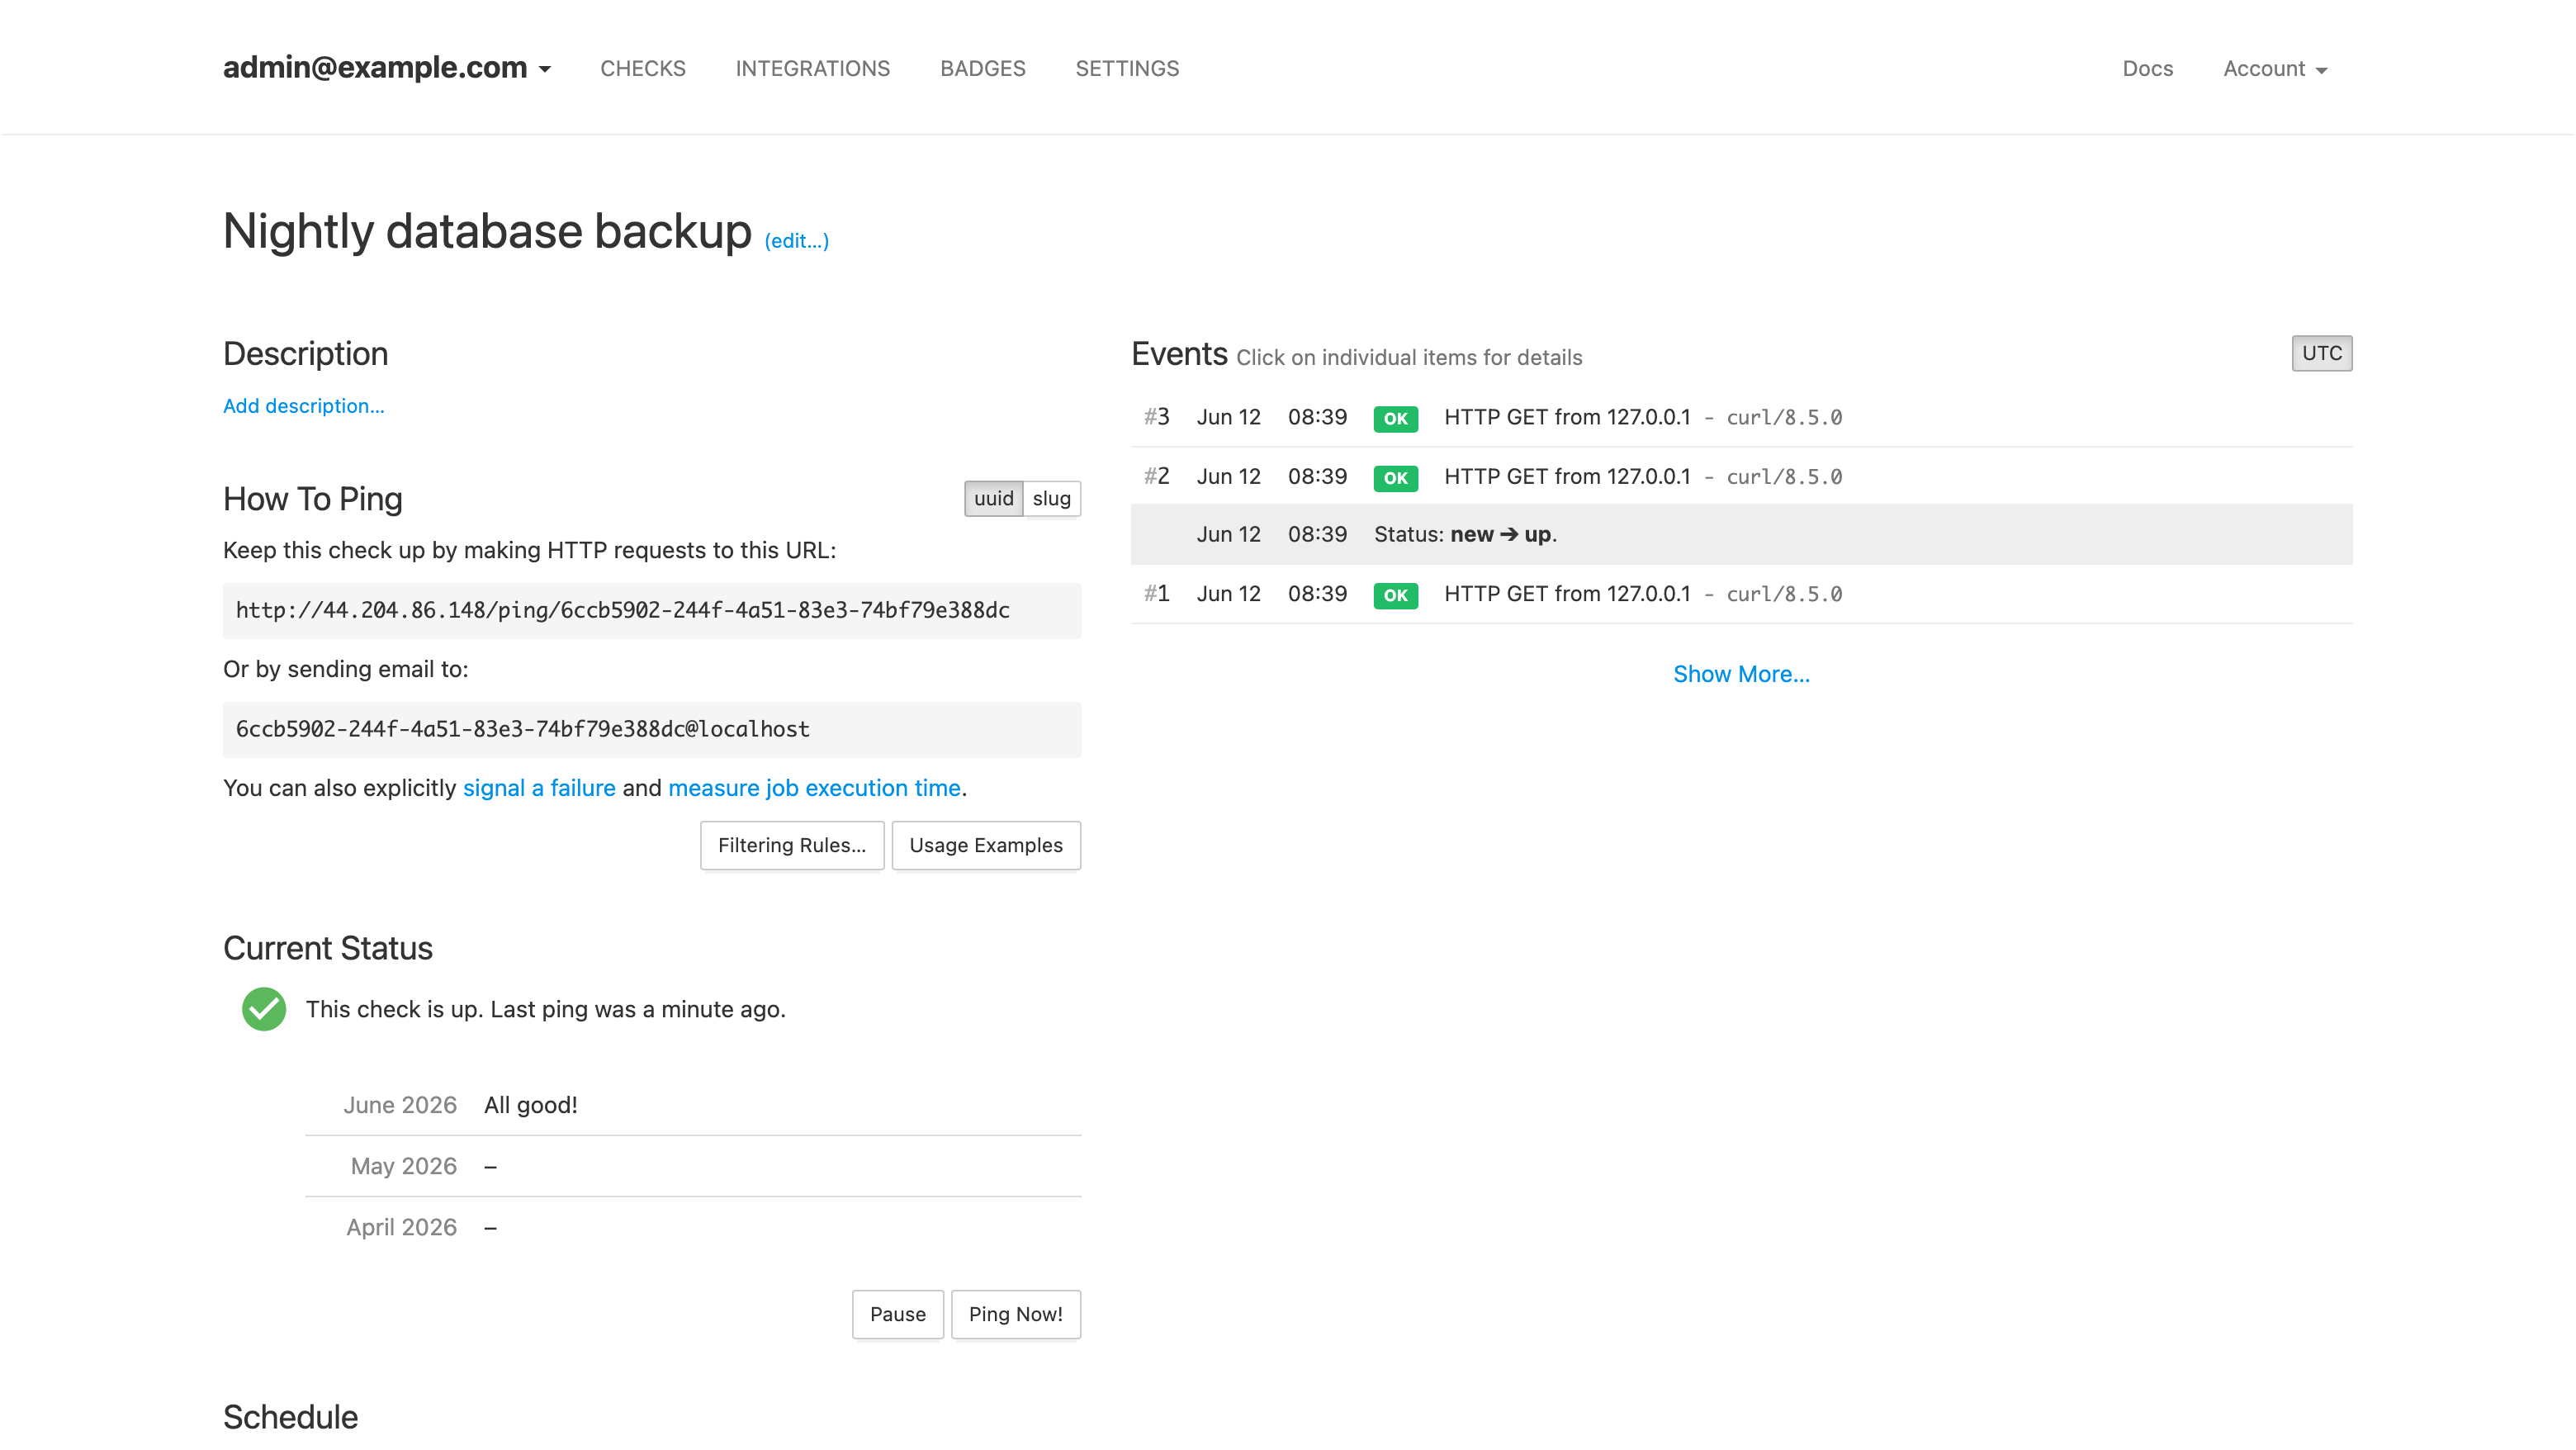Click the Status: new → up row
Image resolution: width=2576 pixels, height=1450 pixels.
tap(1741, 535)
